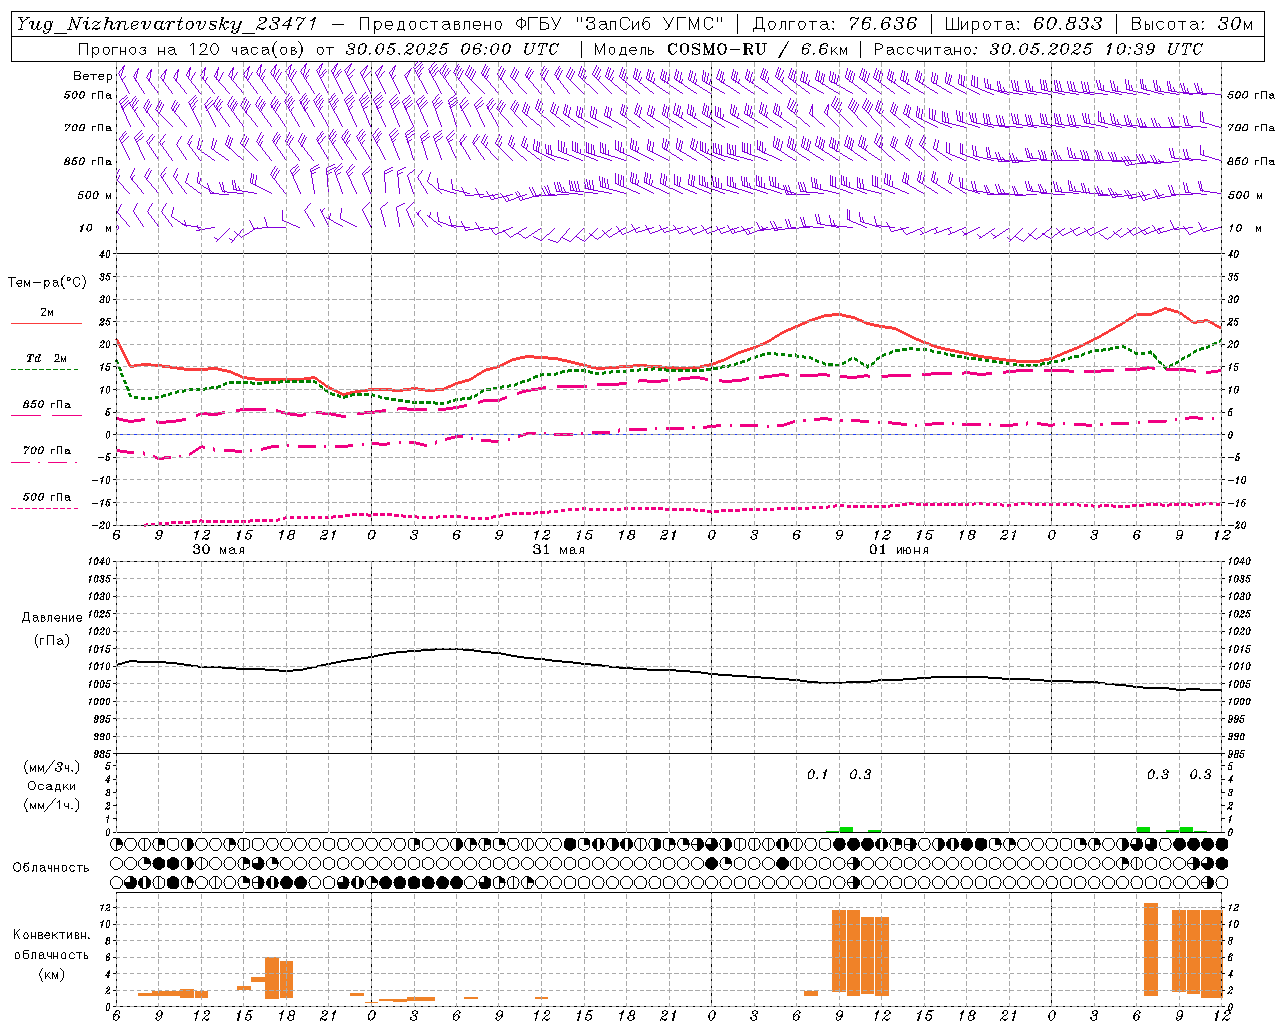
Task: Click the "01 июня" date label
Action: coord(898,550)
